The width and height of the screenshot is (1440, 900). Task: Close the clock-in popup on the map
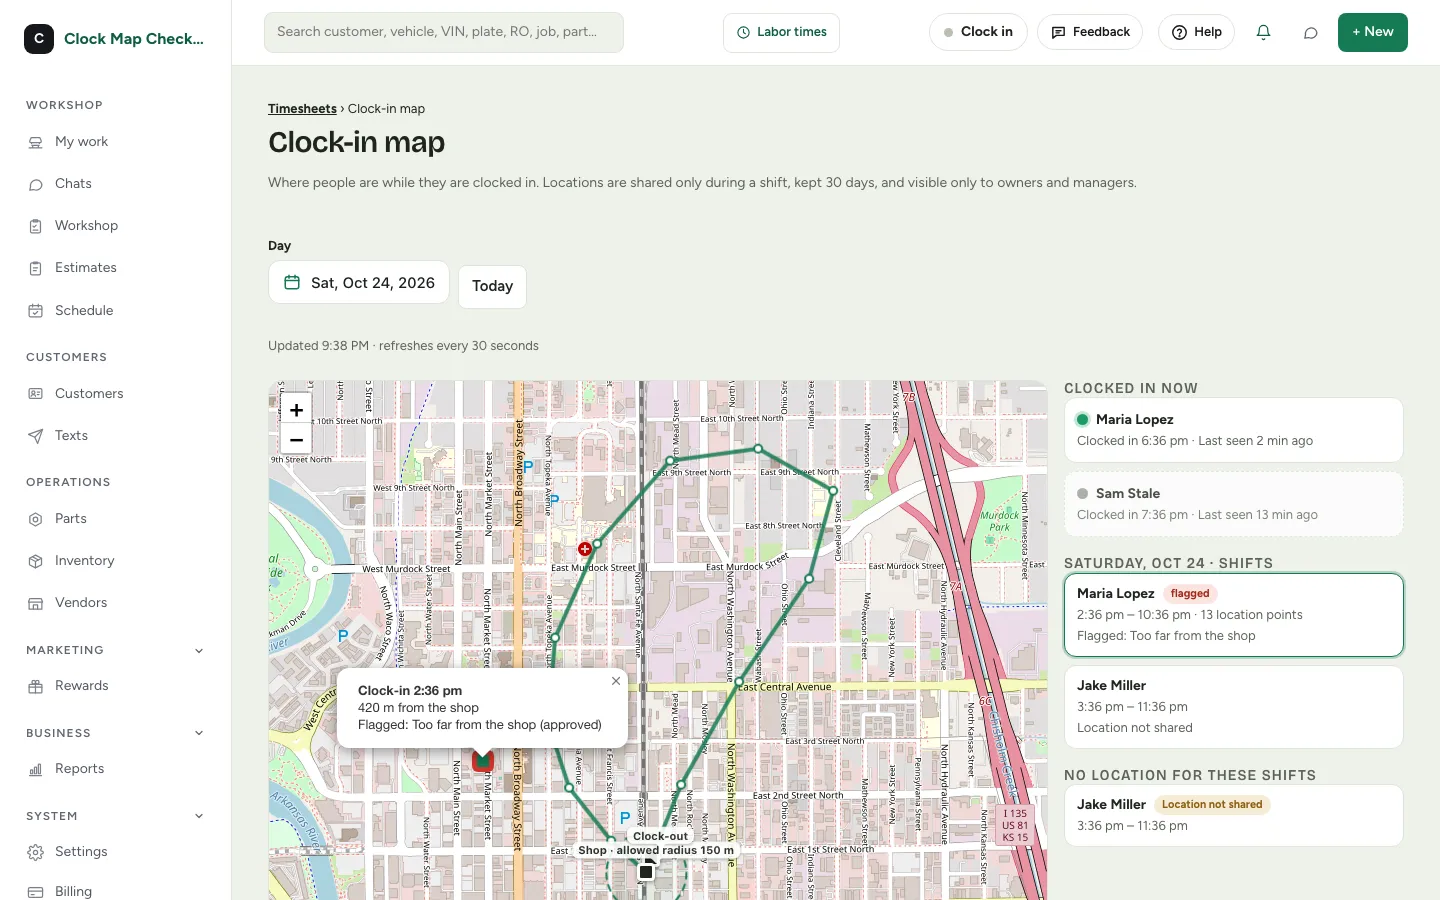[616, 681]
